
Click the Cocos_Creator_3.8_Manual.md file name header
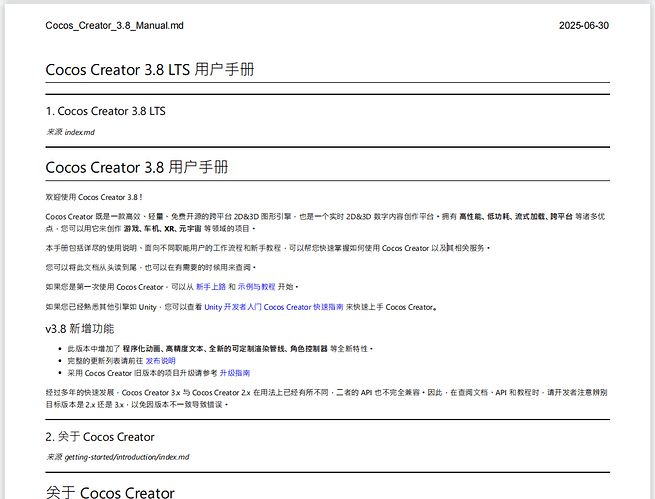click(x=114, y=25)
